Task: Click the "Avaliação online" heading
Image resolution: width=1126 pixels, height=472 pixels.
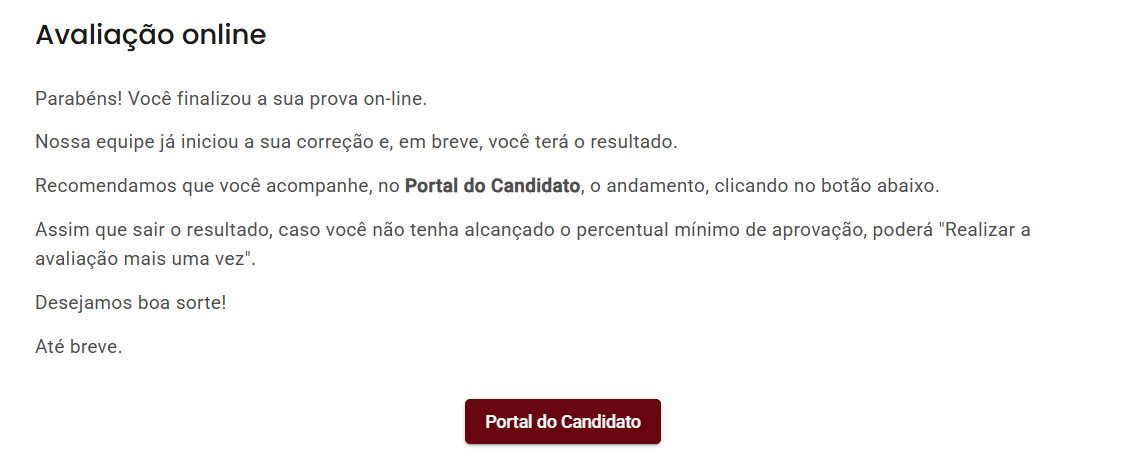Action: [x=151, y=35]
